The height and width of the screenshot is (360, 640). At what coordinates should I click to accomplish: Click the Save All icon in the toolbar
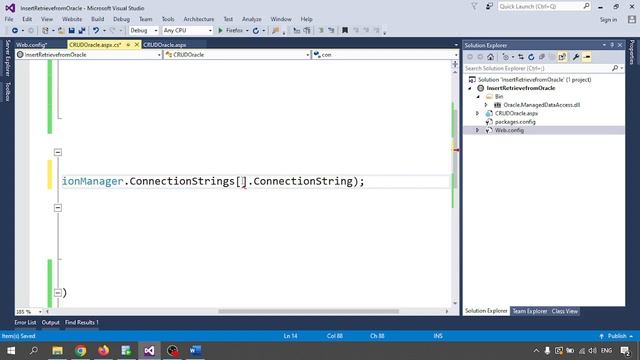point(82,31)
